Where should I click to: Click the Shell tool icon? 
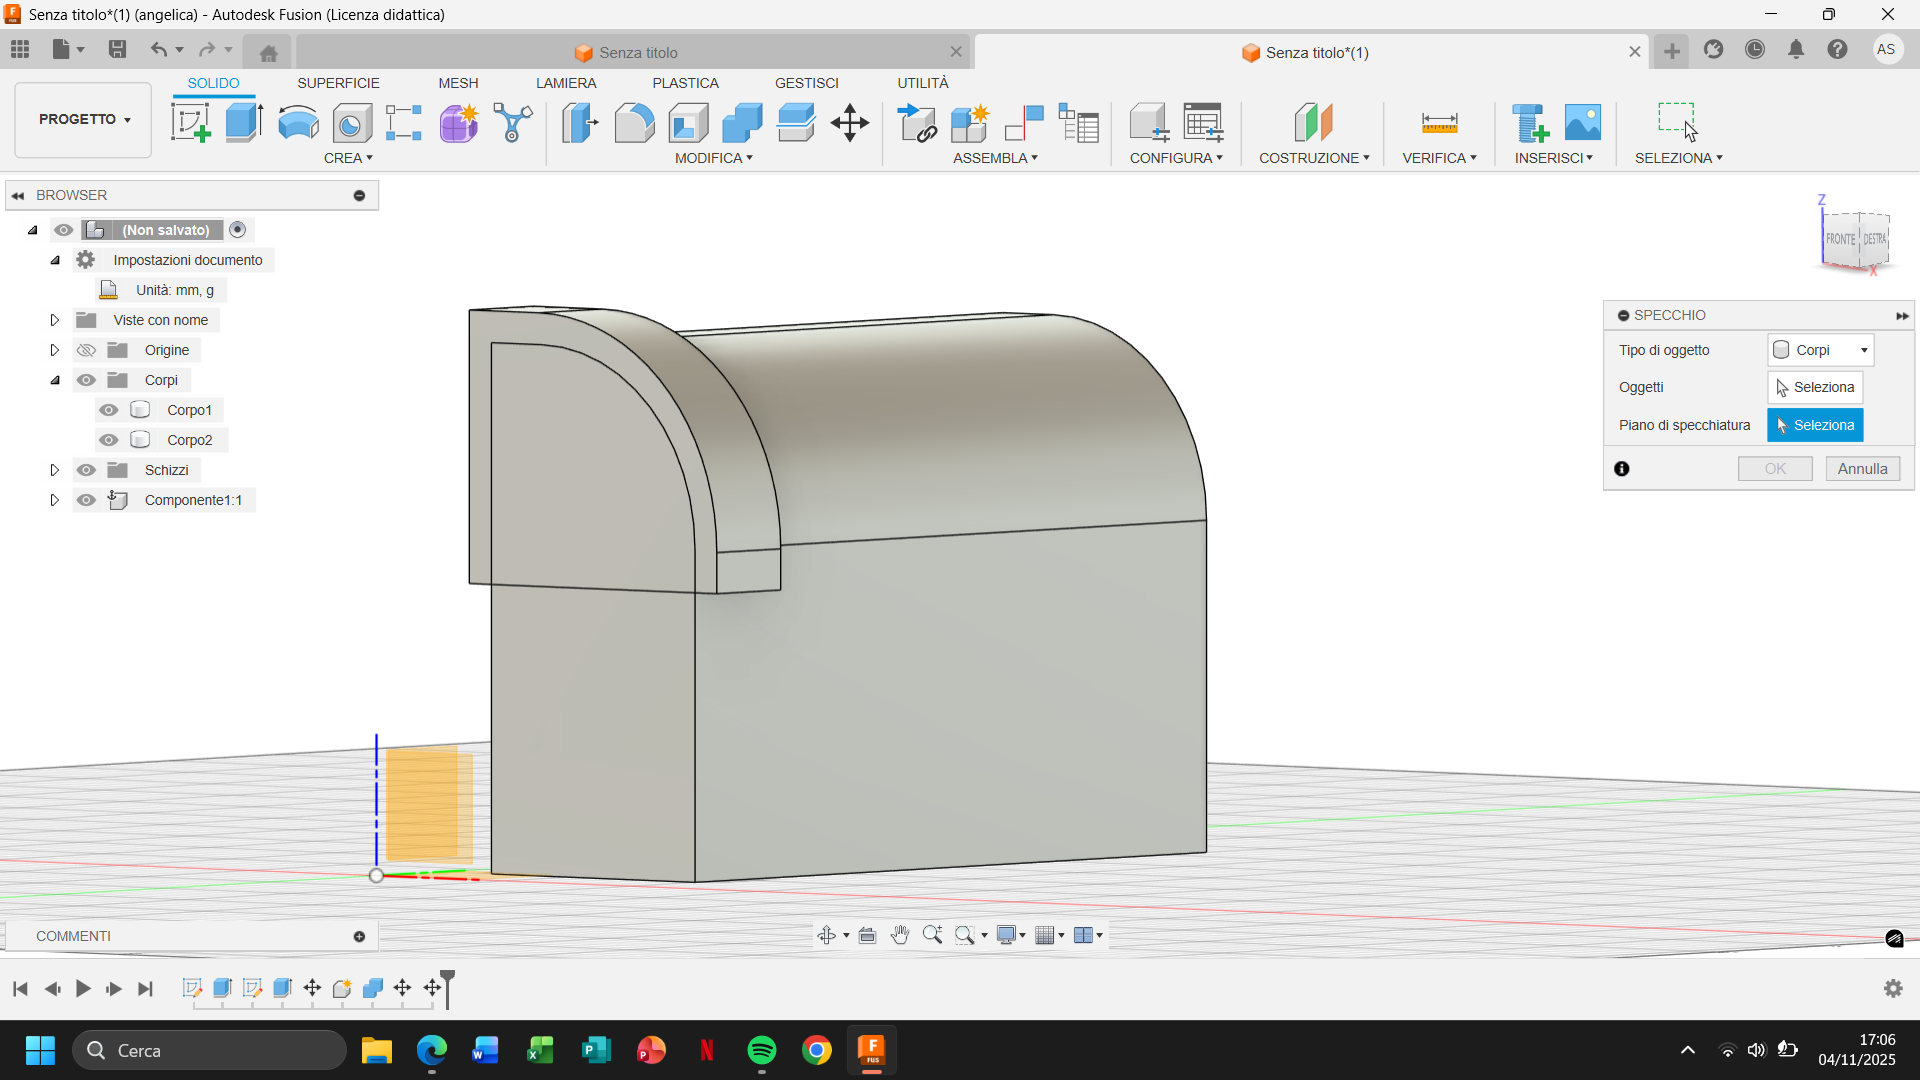point(688,123)
